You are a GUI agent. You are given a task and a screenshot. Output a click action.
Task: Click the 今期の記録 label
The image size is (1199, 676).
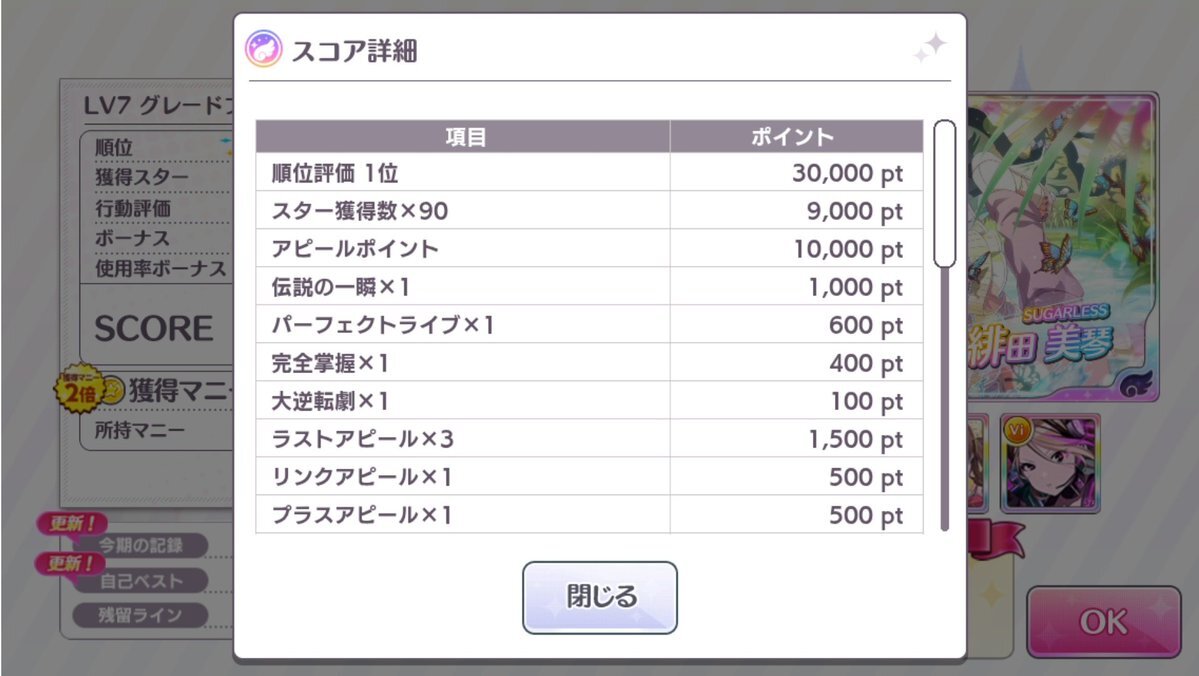point(140,546)
